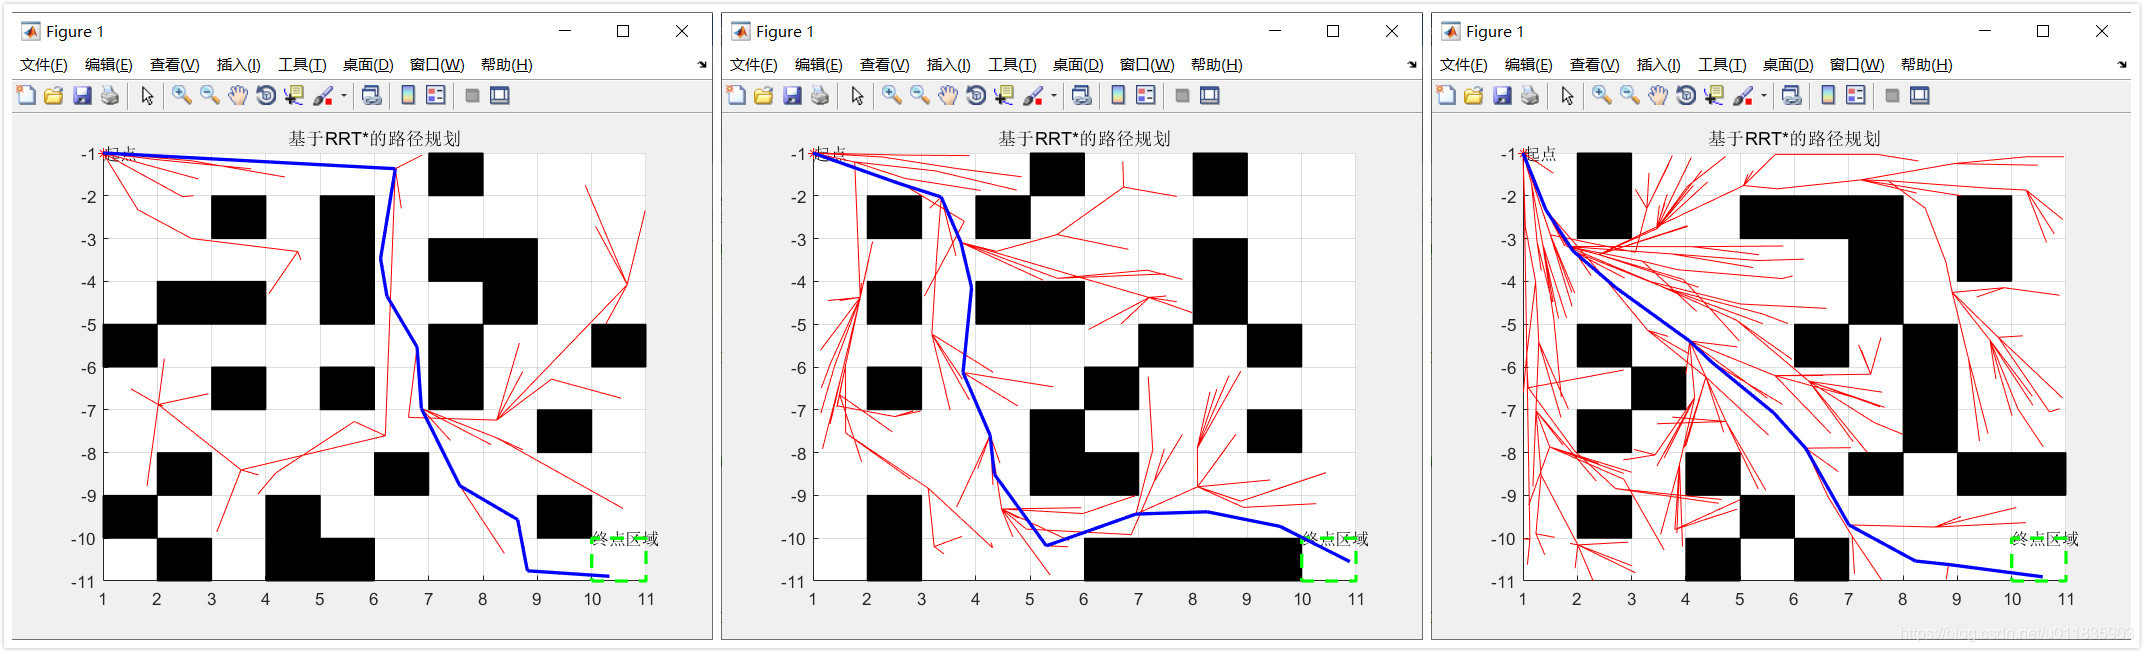The width and height of the screenshot is (2144, 652).
Task: Select Rotate 3D tool in middle Figure window
Action: 976,95
